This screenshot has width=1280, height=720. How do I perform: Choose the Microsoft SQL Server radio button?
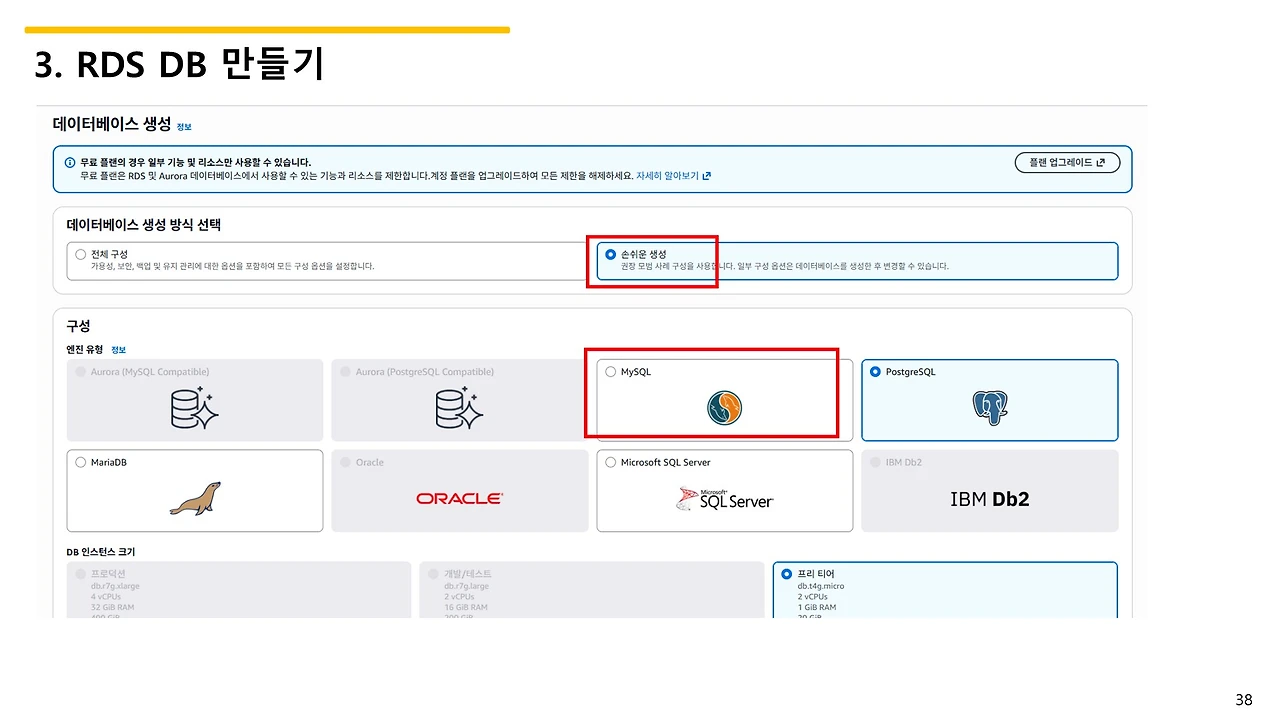pyautogui.click(x=611, y=462)
